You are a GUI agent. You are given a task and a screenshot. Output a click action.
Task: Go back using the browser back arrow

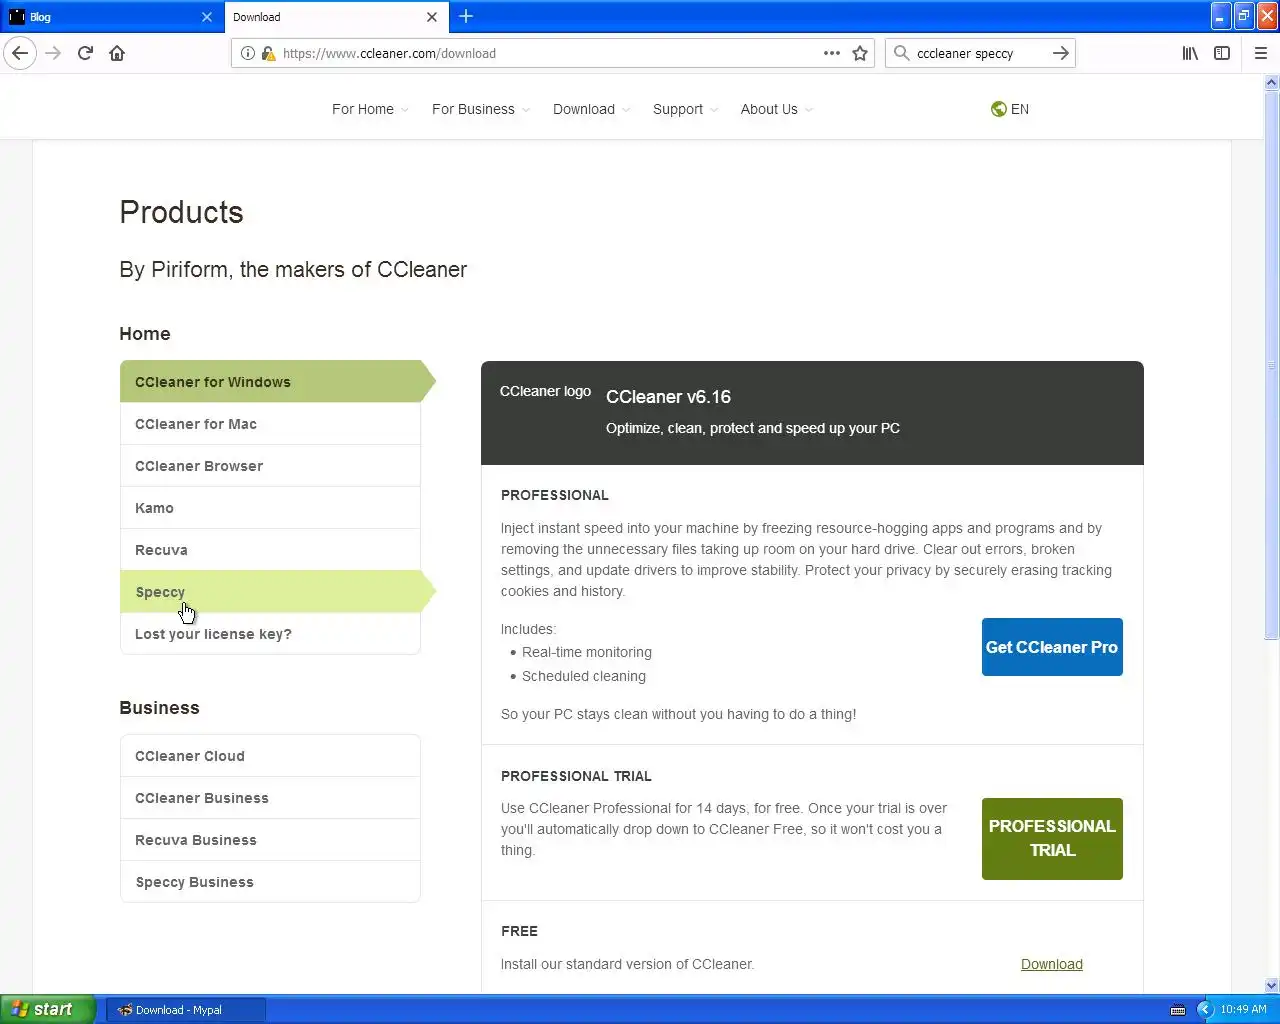click(20, 53)
